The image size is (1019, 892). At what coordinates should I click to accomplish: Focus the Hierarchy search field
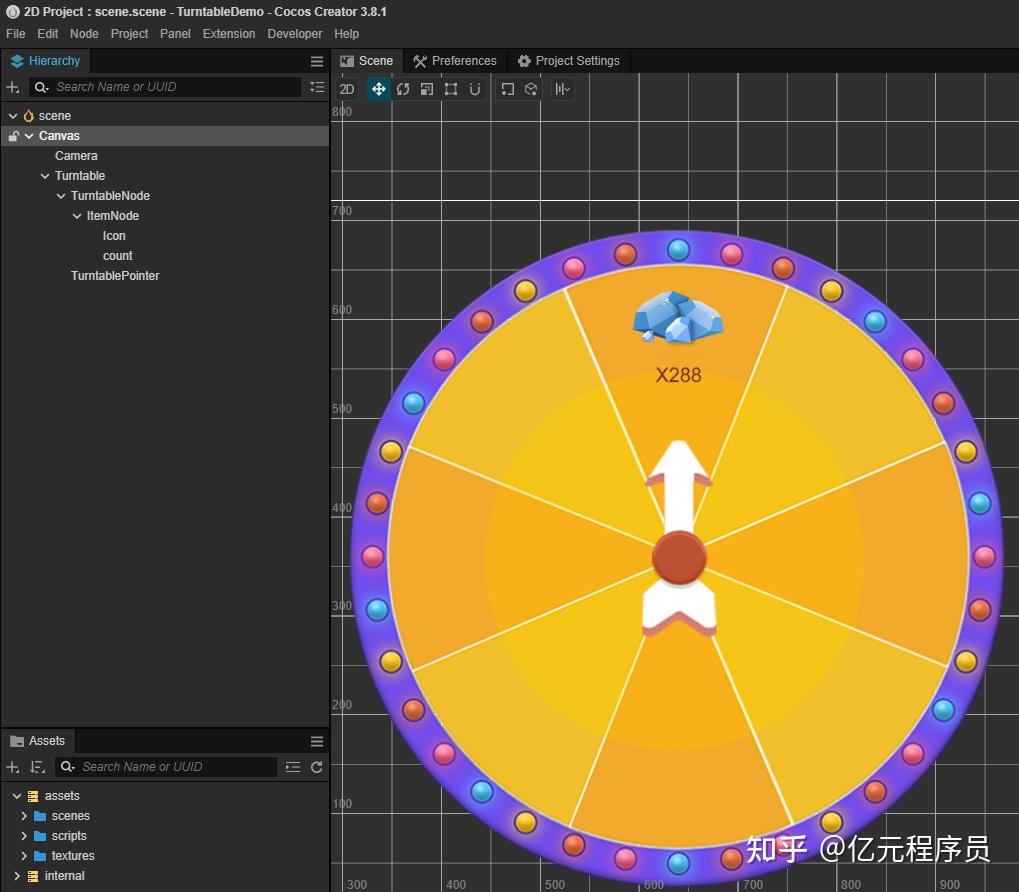tap(164, 87)
